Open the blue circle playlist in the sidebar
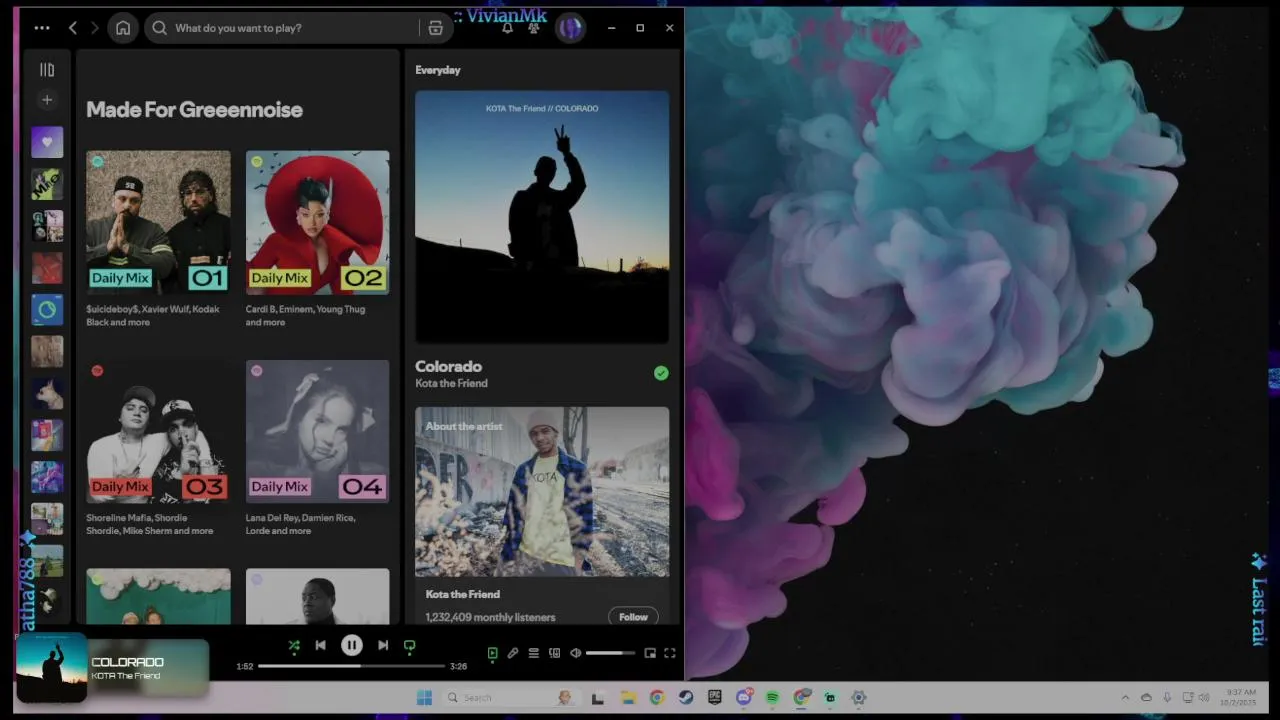The image size is (1280, 720). (x=47, y=310)
